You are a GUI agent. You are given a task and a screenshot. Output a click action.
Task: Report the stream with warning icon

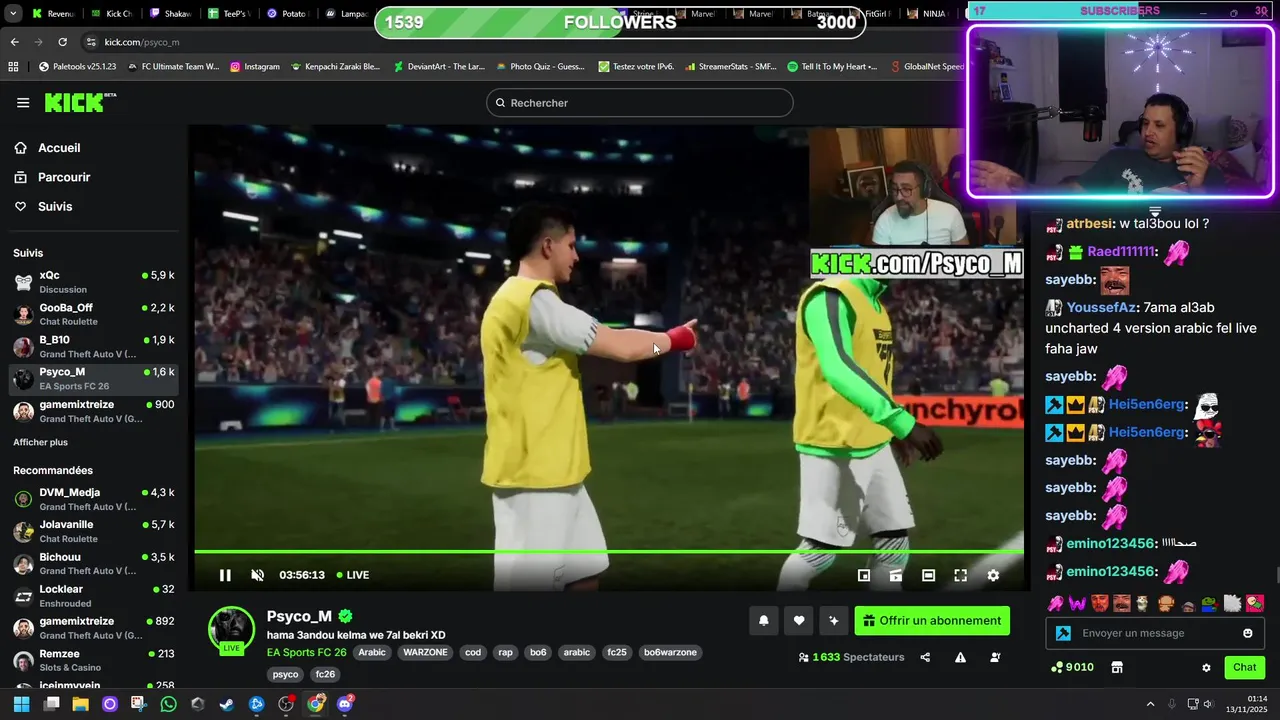click(960, 657)
